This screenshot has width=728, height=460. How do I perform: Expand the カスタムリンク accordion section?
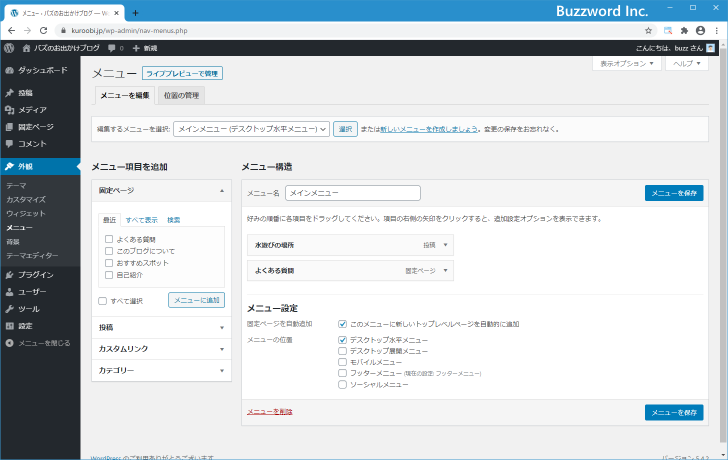[x=161, y=348]
